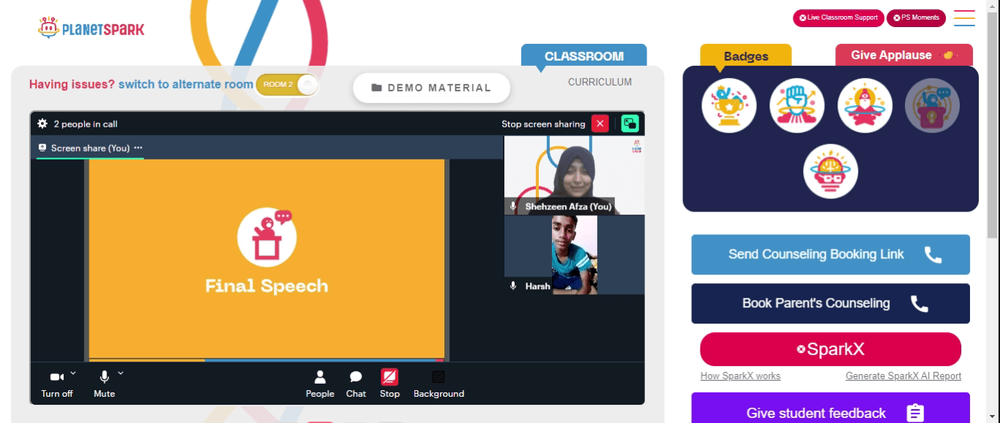Click Send Counseling Booking Link

[830, 255]
